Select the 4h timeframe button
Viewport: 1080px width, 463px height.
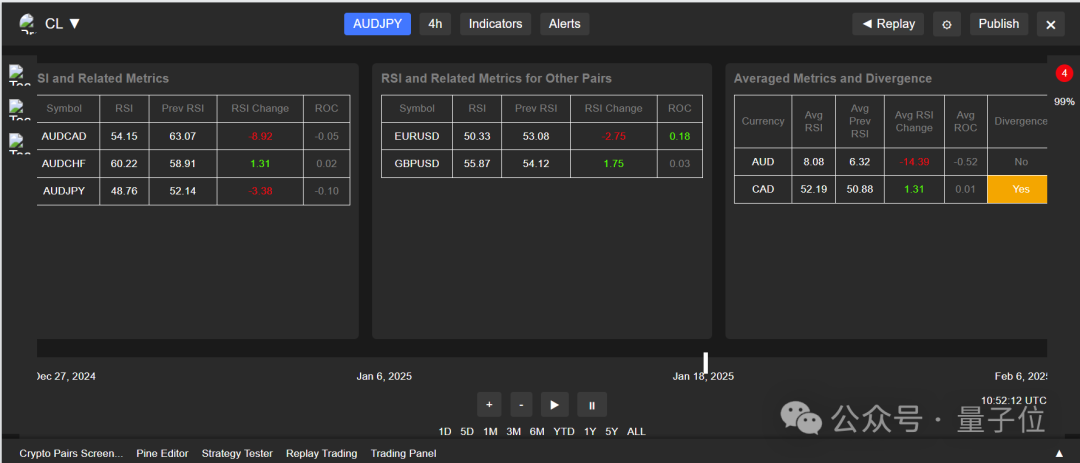[435, 24]
